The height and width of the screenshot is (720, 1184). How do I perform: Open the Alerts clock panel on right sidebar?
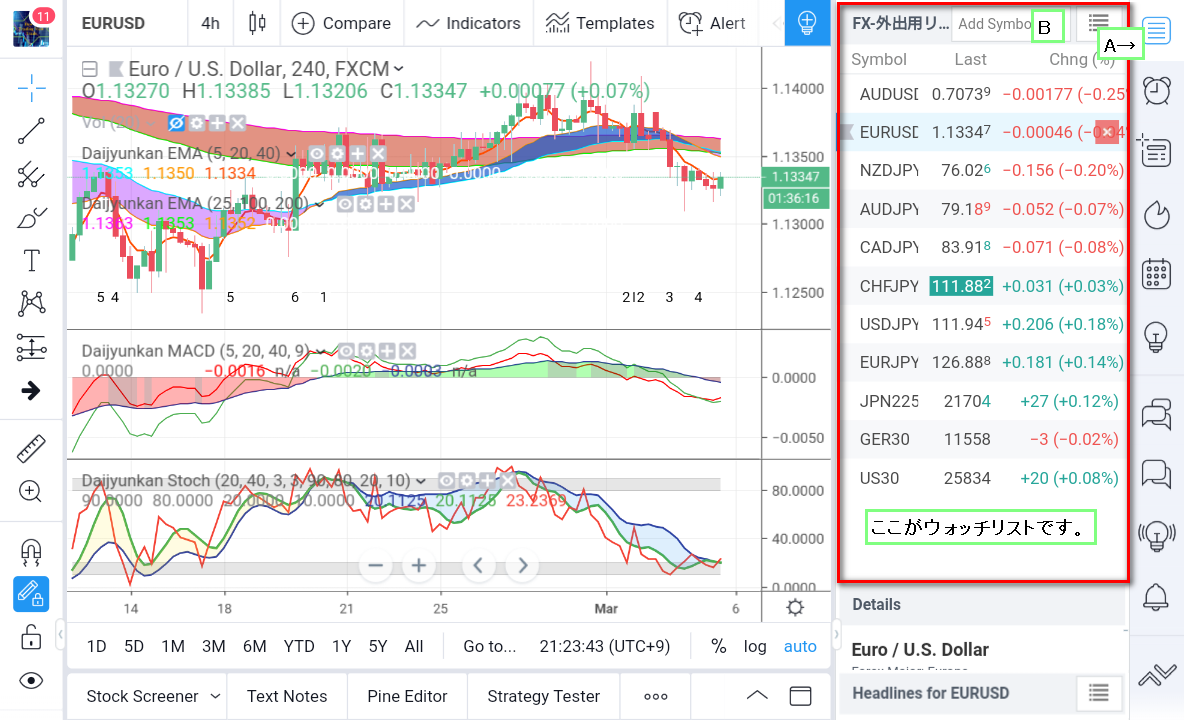1156,90
